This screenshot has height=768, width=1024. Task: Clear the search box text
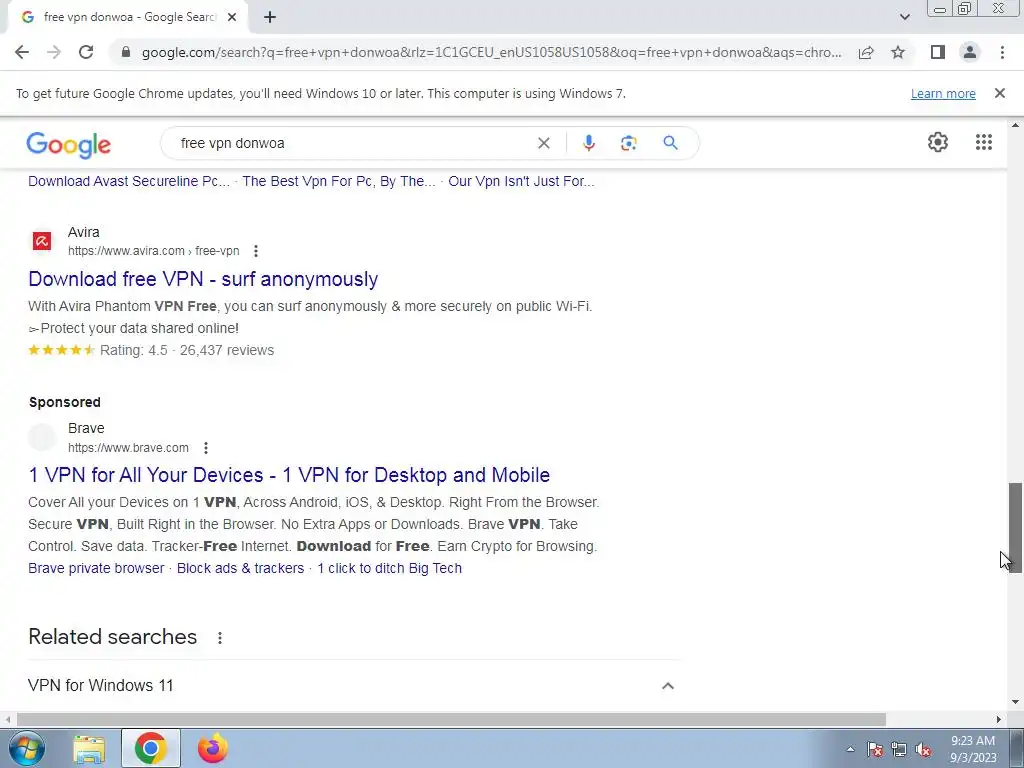click(543, 143)
